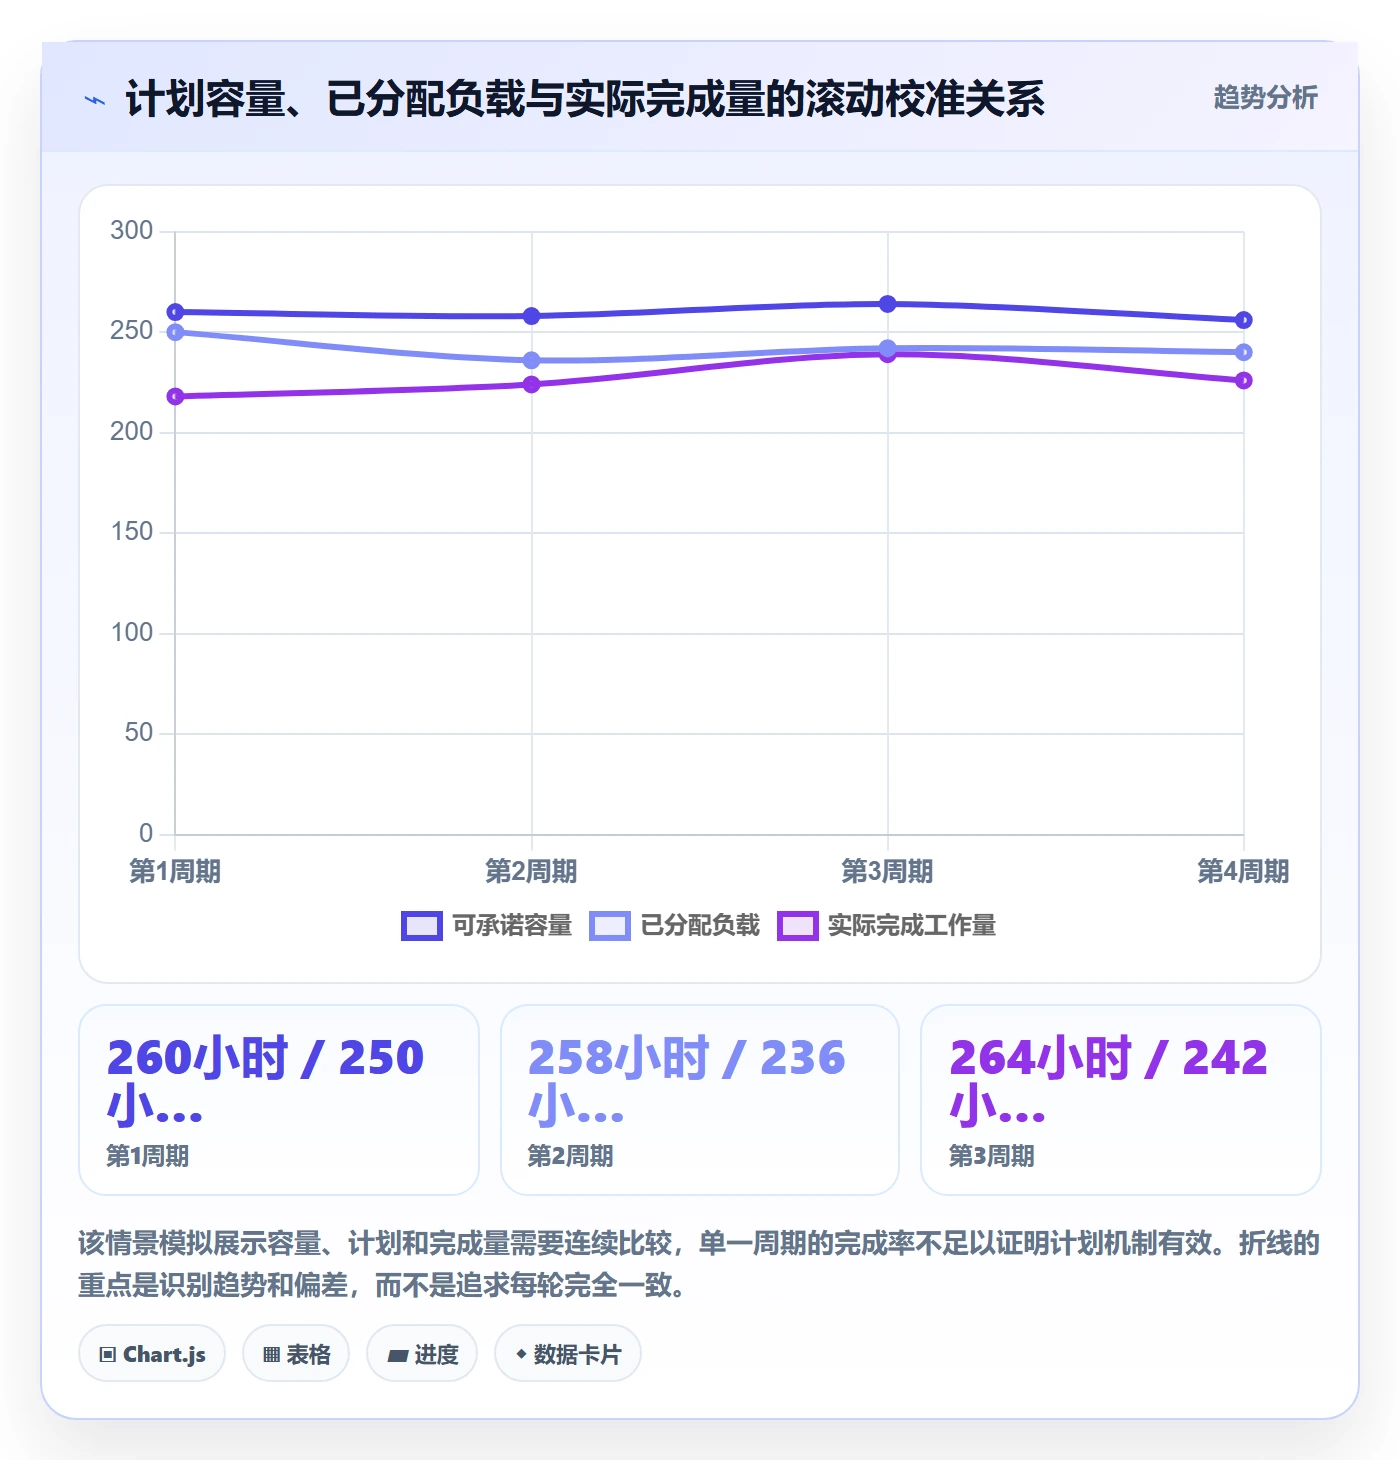Select the 可承诺容量 data point at 第2周期
Viewport: 1400px width, 1460px height.
pos(532,316)
